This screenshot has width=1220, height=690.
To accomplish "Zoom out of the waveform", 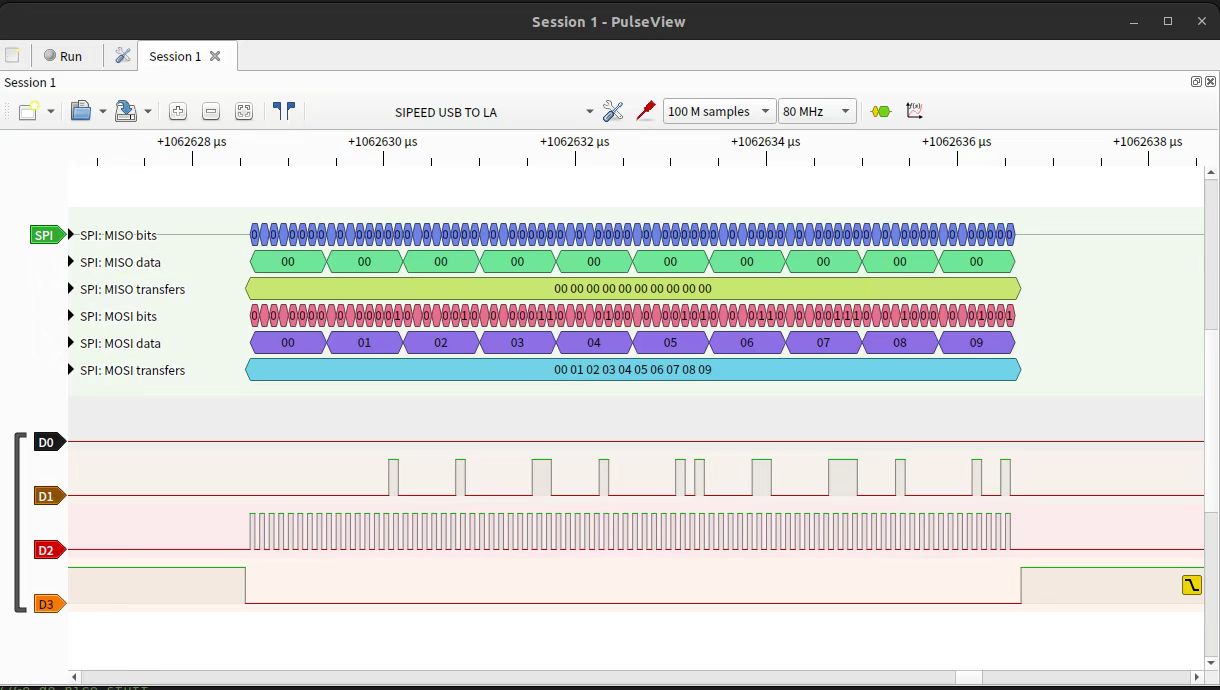I will (x=211, y=111).
